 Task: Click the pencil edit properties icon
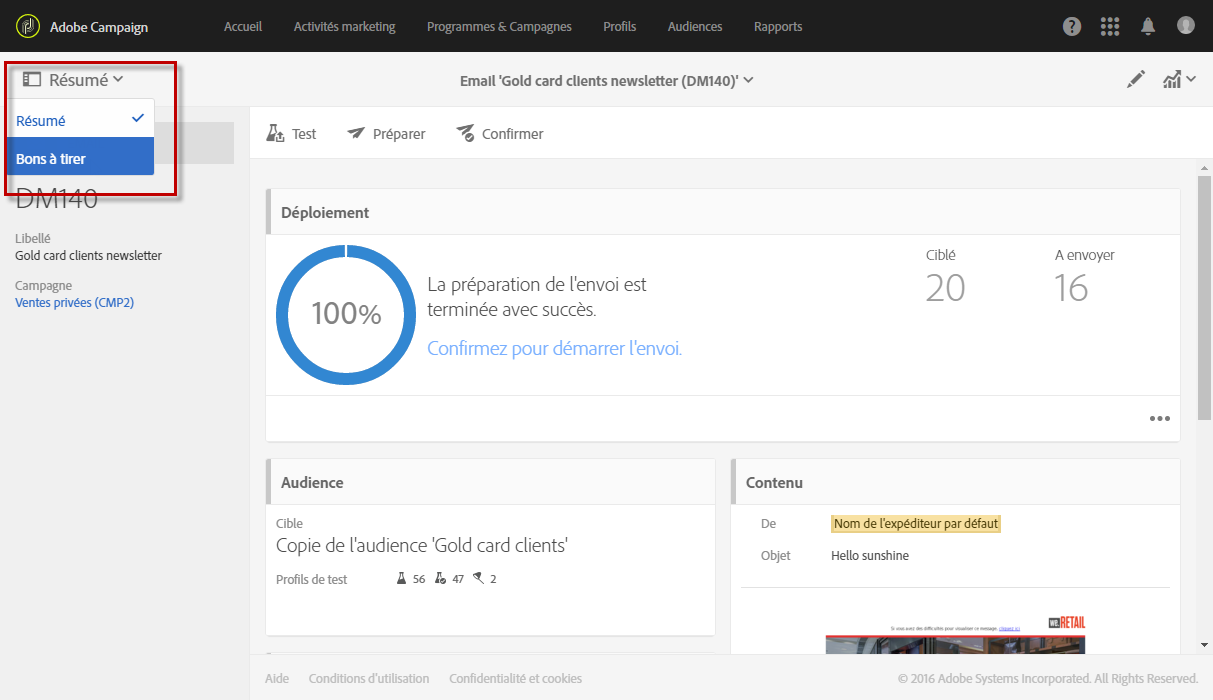click(1136, 80)
